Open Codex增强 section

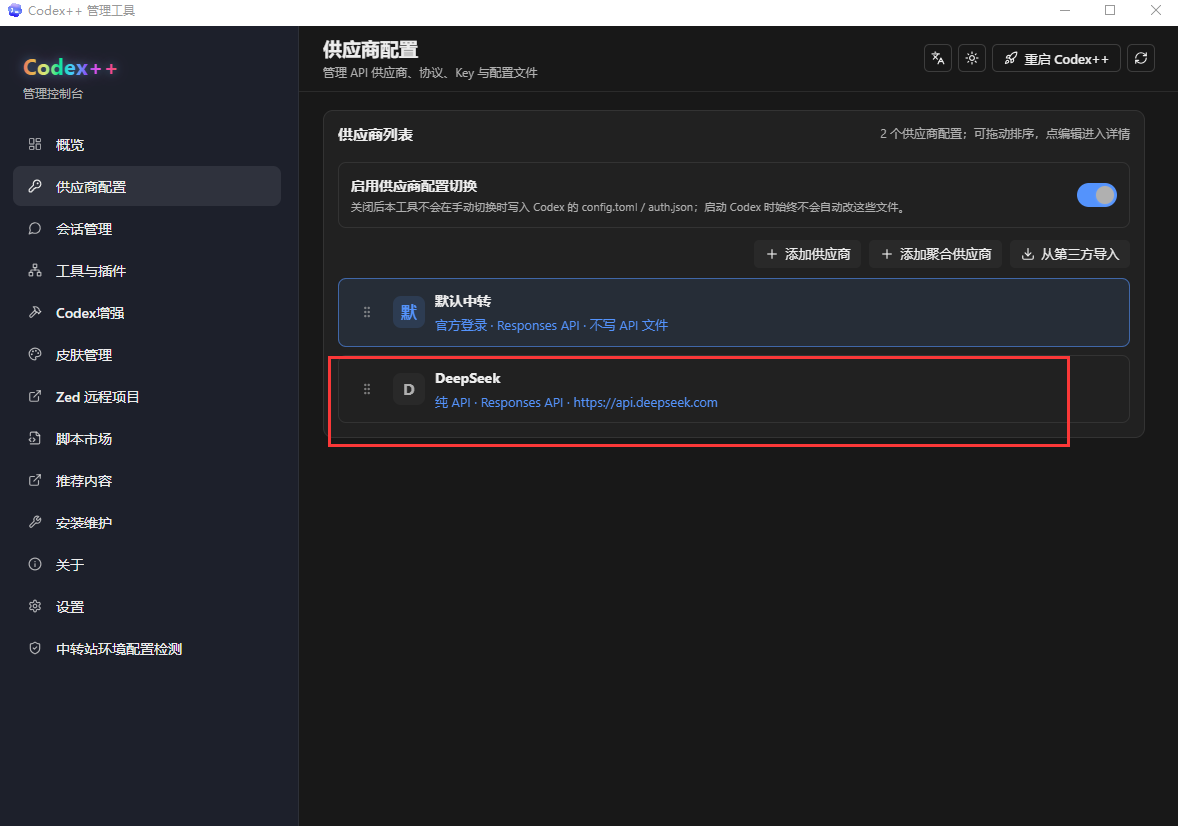pyautogui.click(x=146, y=313)
